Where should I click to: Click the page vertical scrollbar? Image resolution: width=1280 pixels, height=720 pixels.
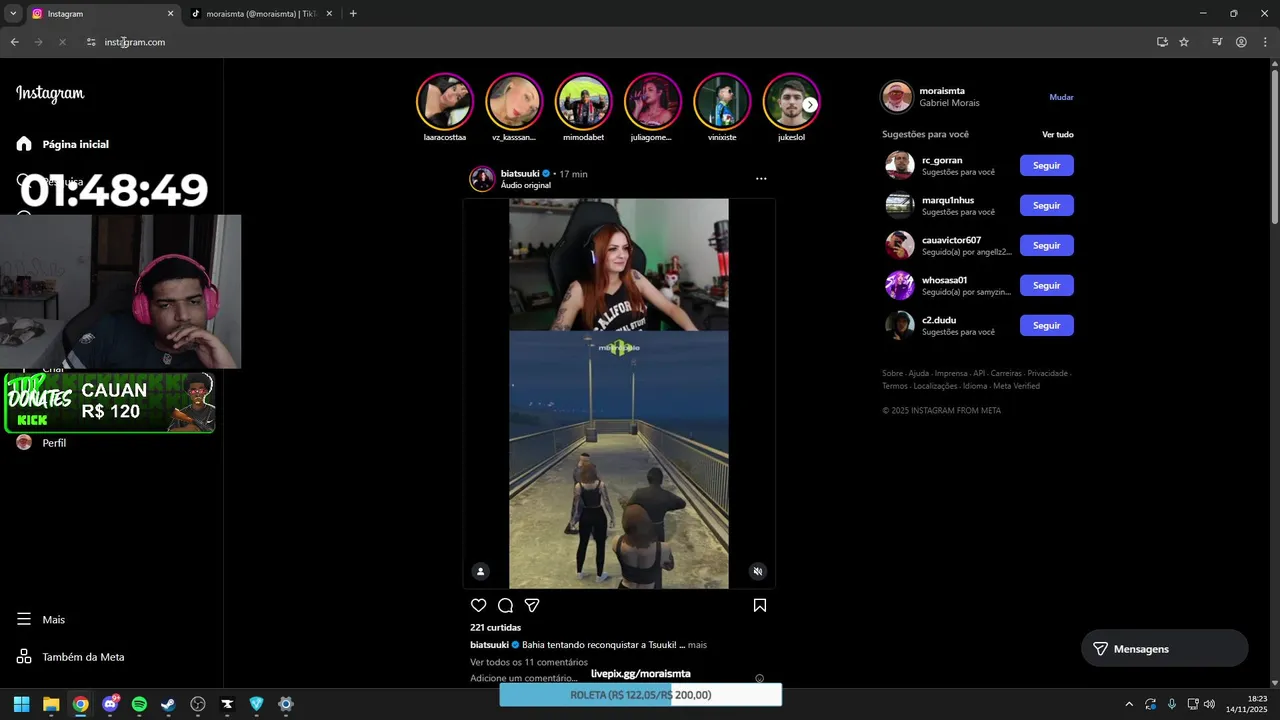[x=1274, y=146]
